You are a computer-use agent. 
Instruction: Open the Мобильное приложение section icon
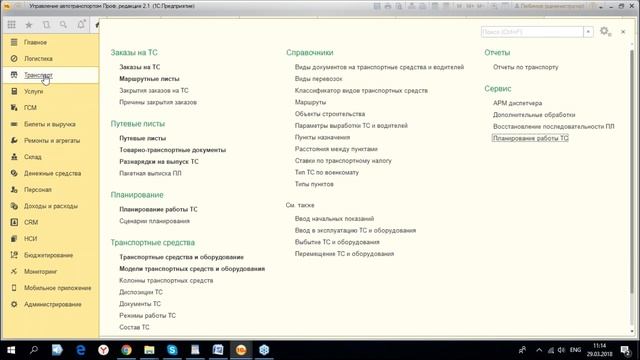(14, 288)
